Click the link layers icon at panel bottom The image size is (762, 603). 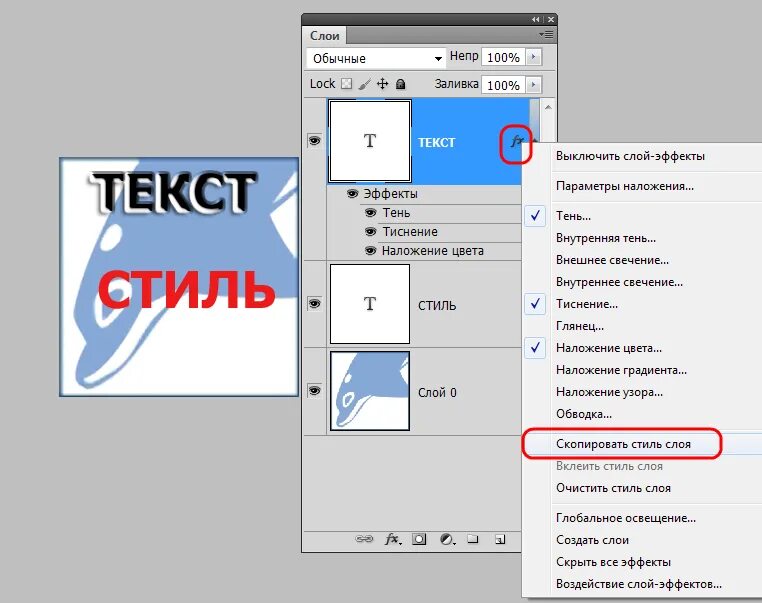point(364,539)
